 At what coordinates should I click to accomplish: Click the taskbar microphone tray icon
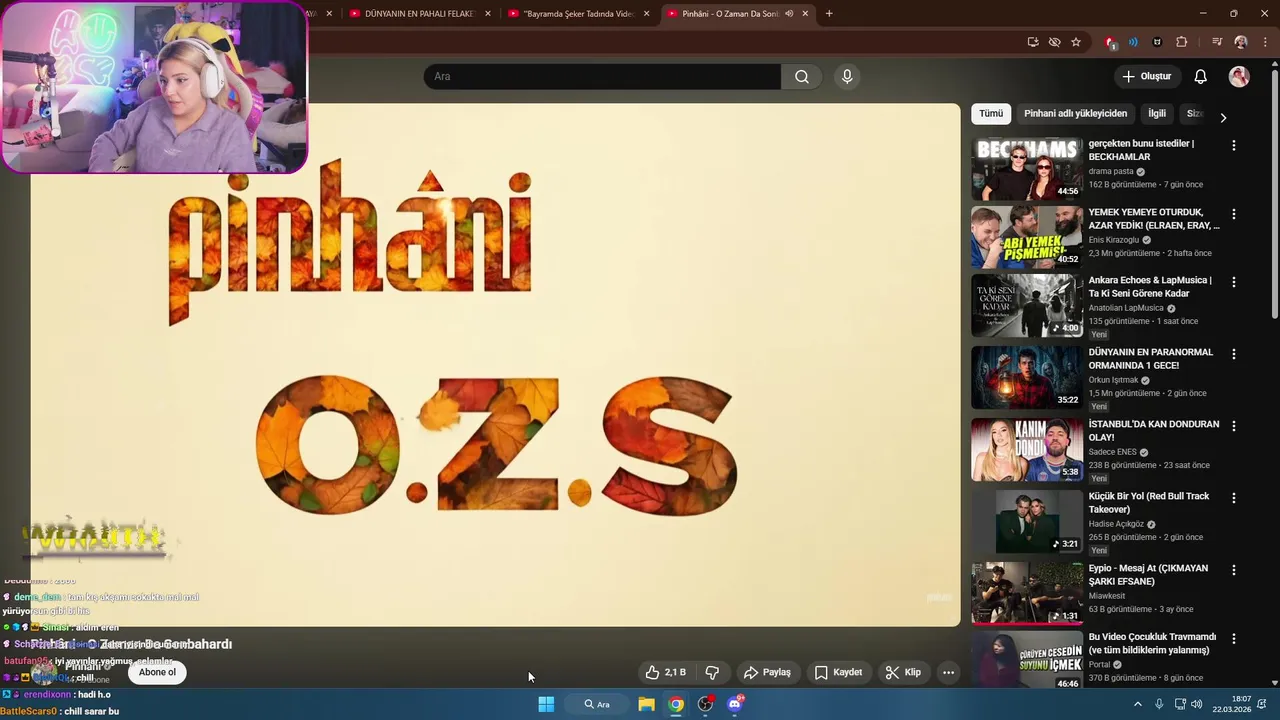tap(1159, 704)
